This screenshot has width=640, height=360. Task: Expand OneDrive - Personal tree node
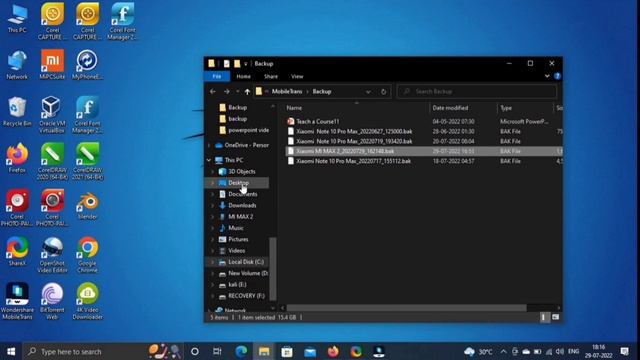pos(209,145)
